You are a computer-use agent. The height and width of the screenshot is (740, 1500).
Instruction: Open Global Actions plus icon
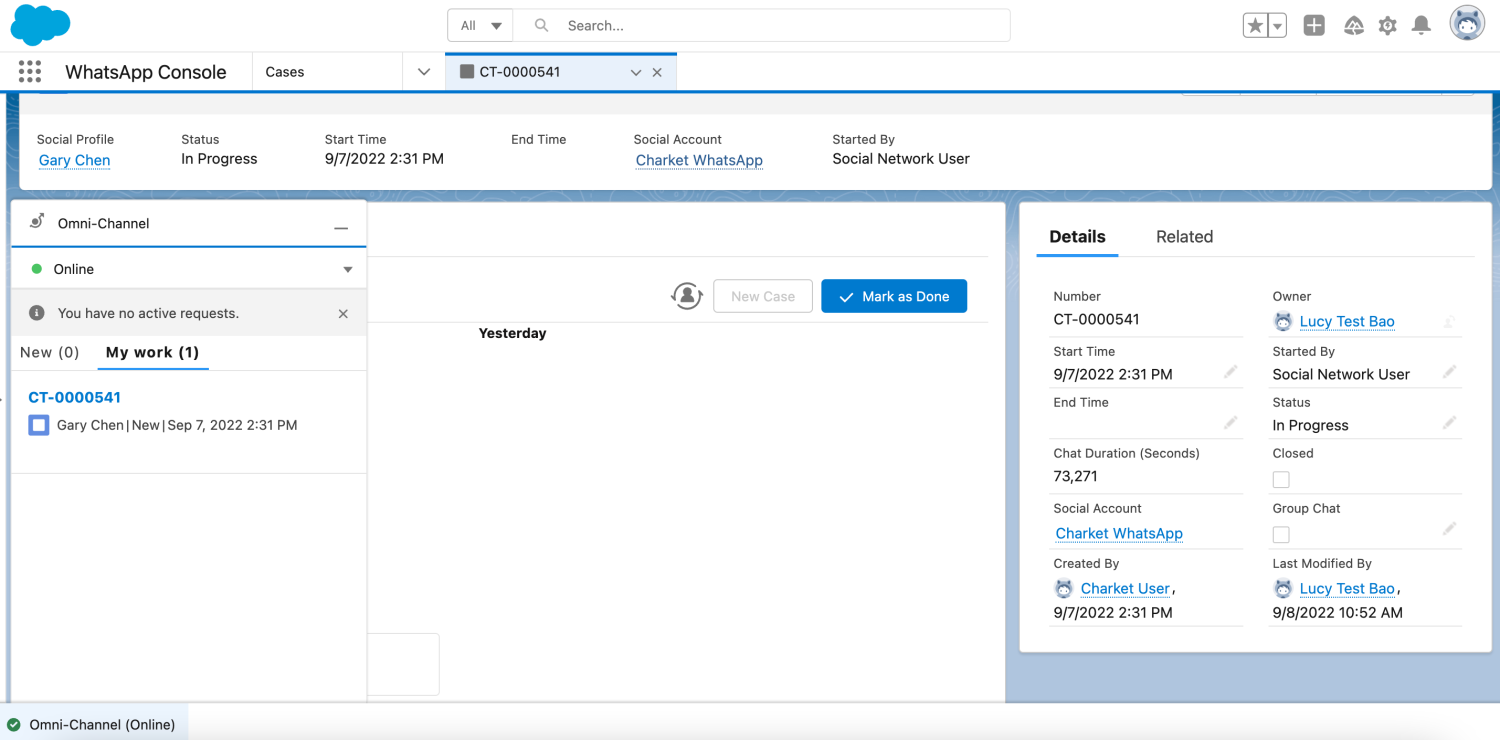click(x=1314, y=26)
